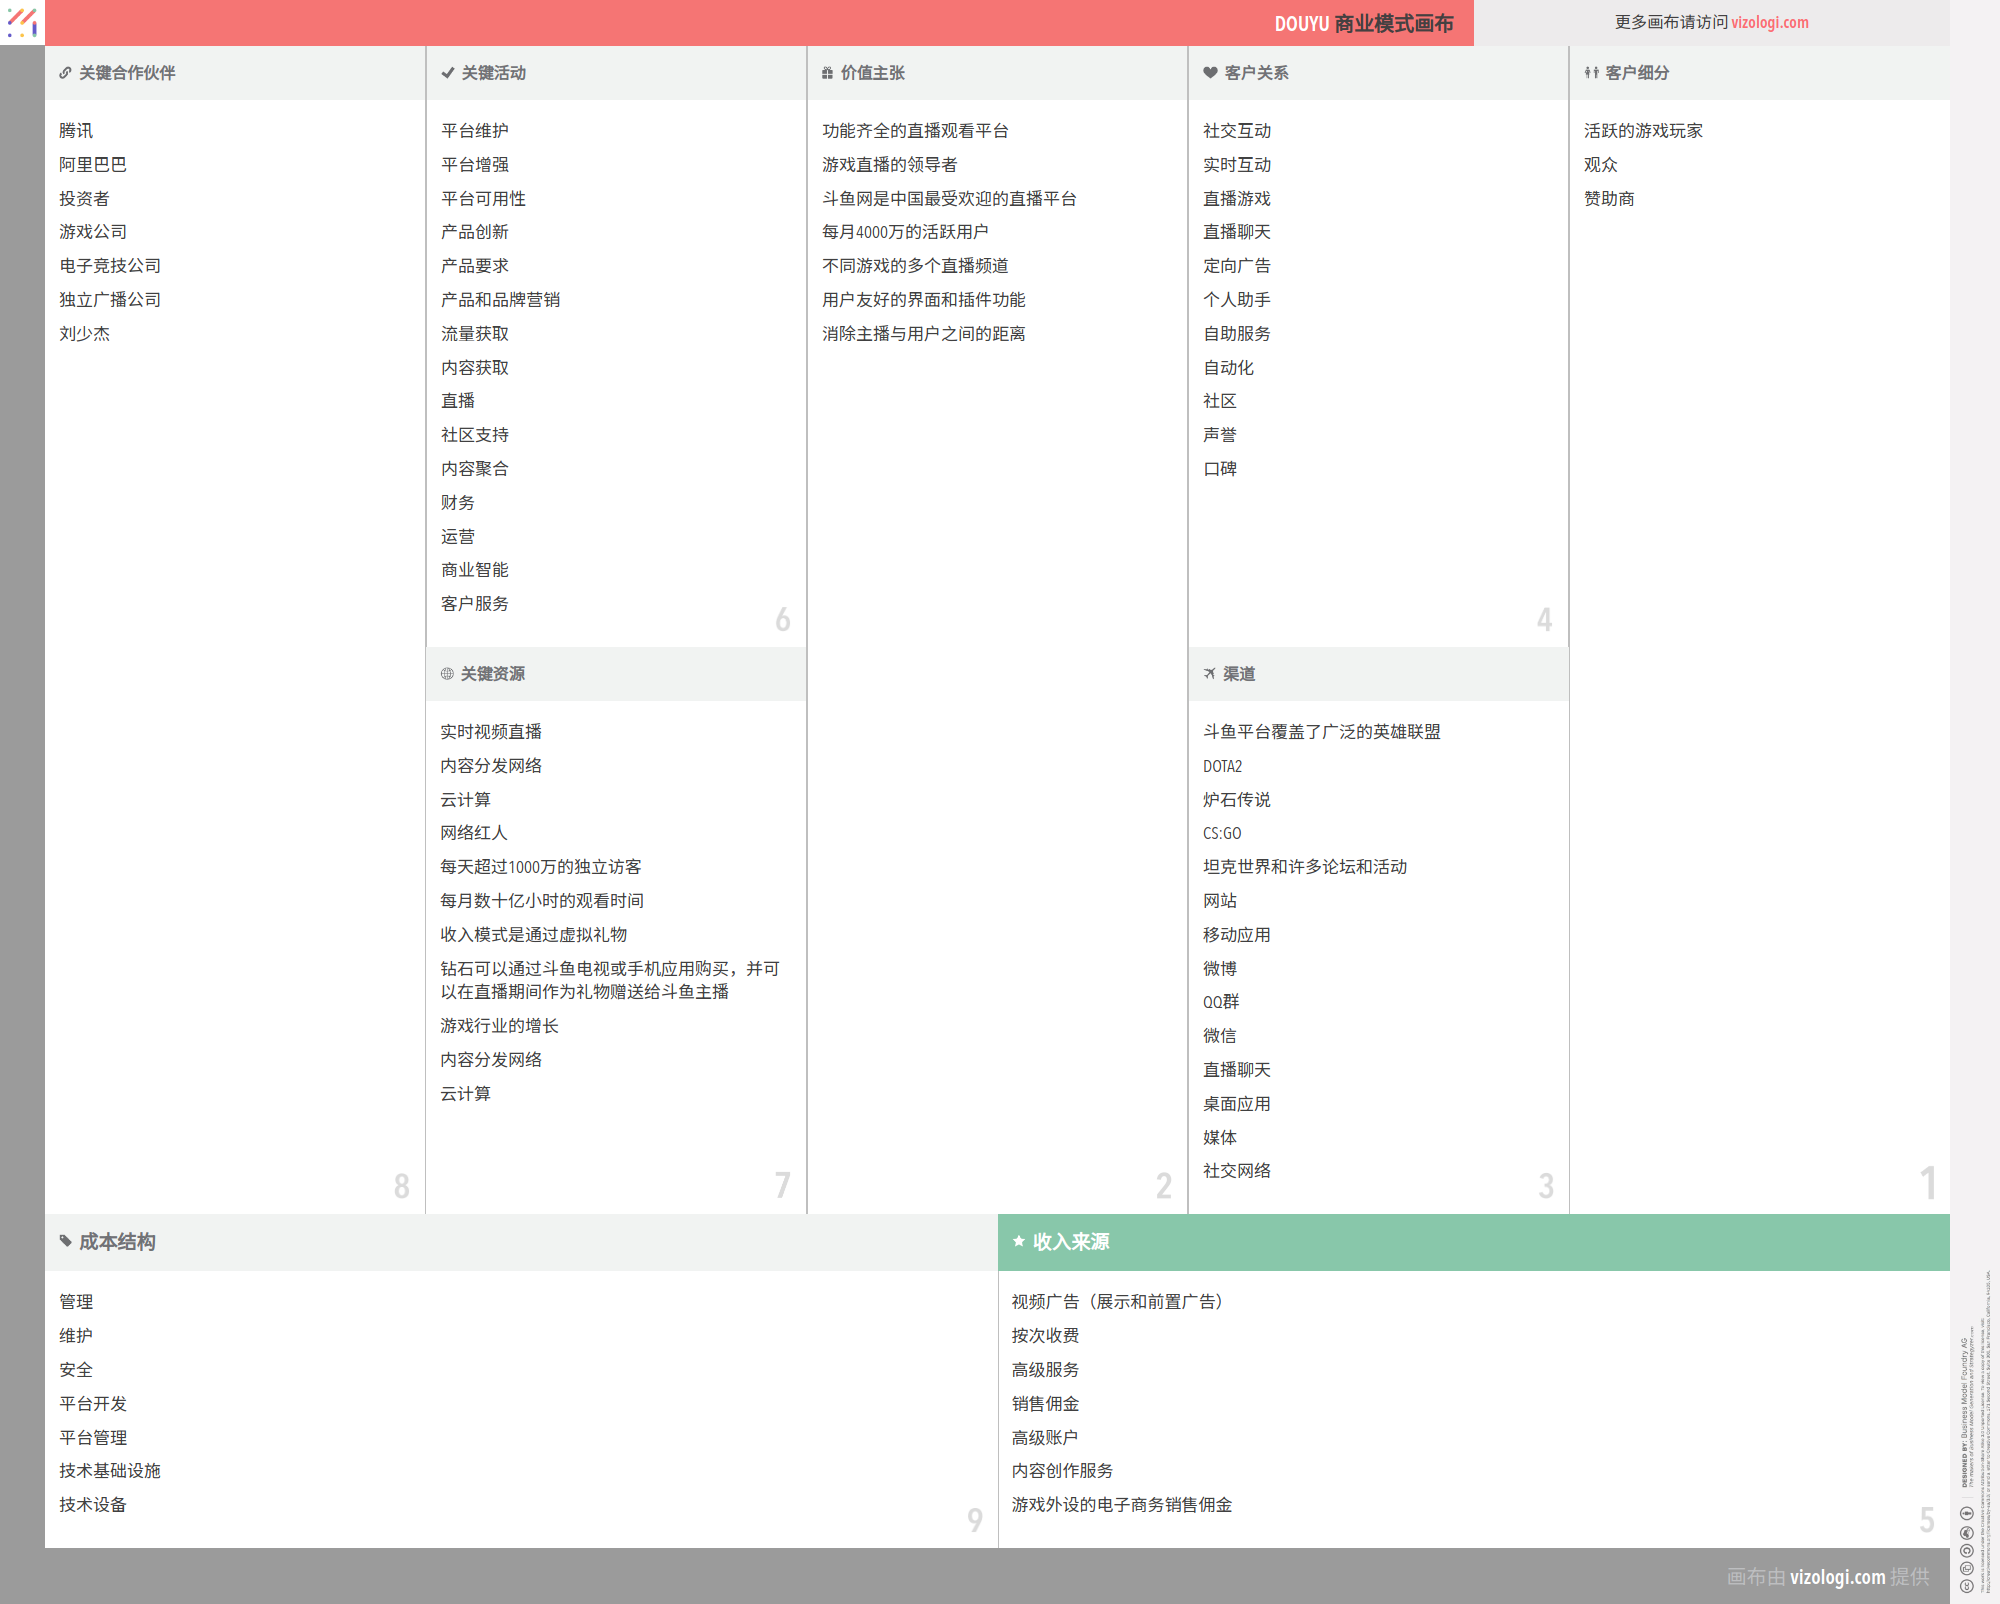Click vizologi.com link in bottom footer
The image size is (2000, 1604).
click(1837, 1577)
